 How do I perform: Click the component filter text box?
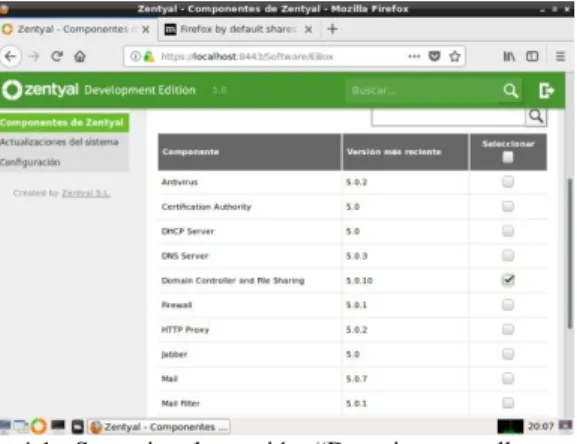pos(449,117)
